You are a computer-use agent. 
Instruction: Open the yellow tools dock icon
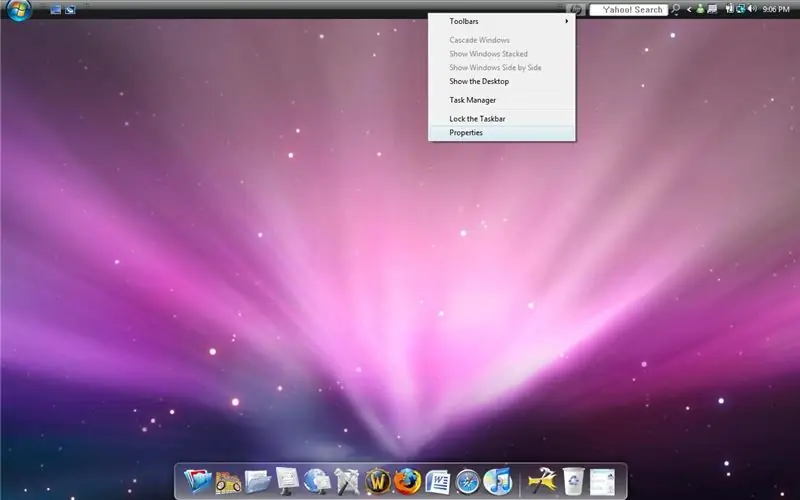click(x=542, y=481)
